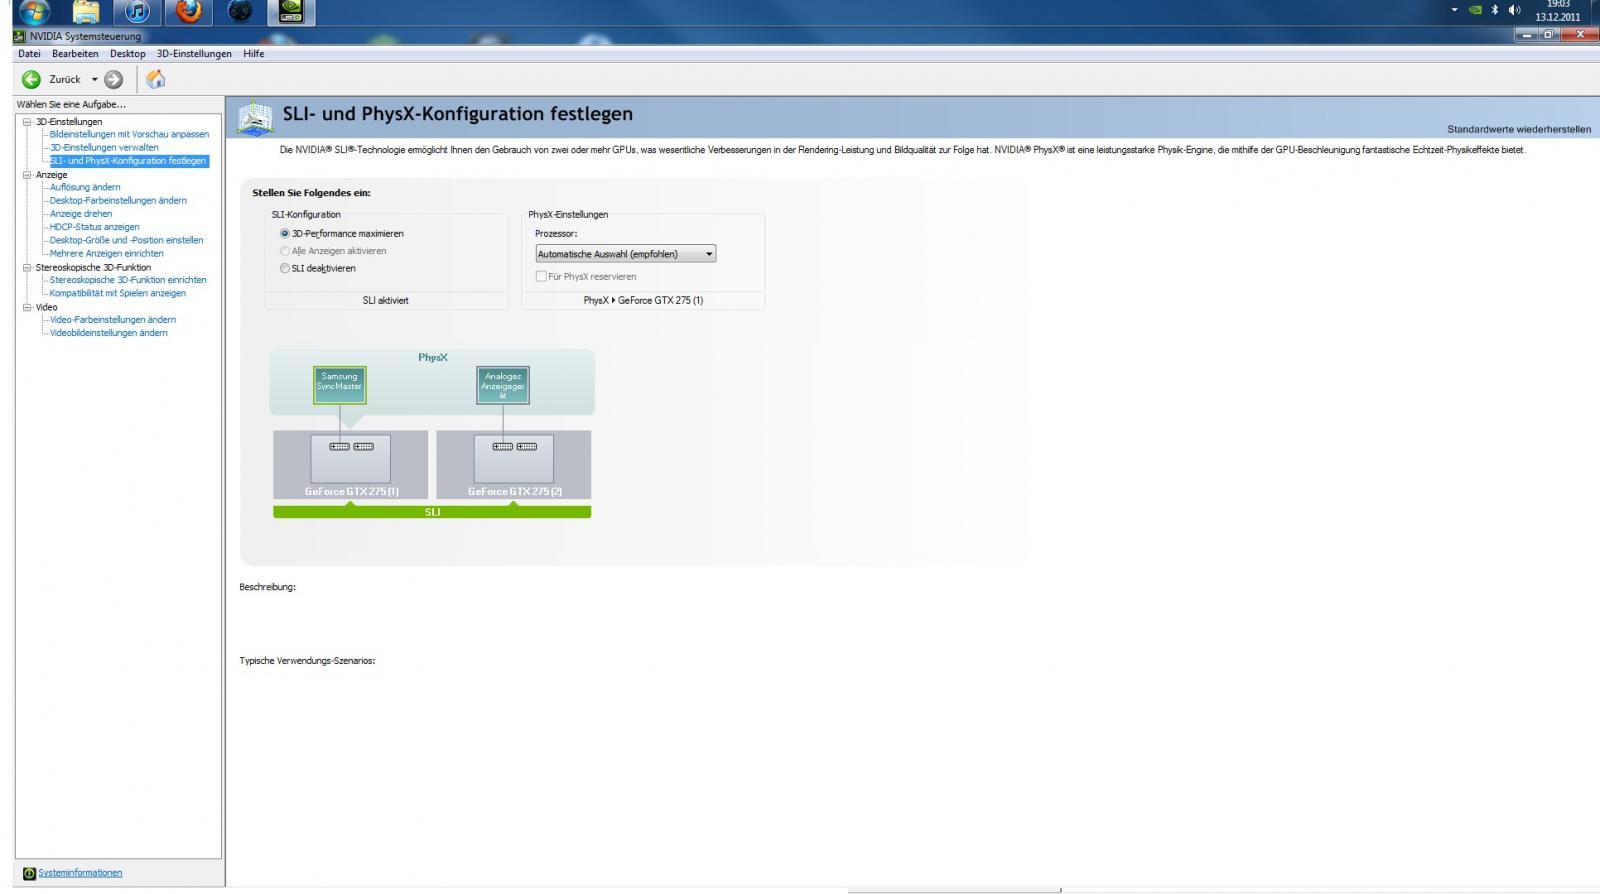Click the green Systeminformationen icon
Screen dimensions: 1600x894
(x=29, y=873)
